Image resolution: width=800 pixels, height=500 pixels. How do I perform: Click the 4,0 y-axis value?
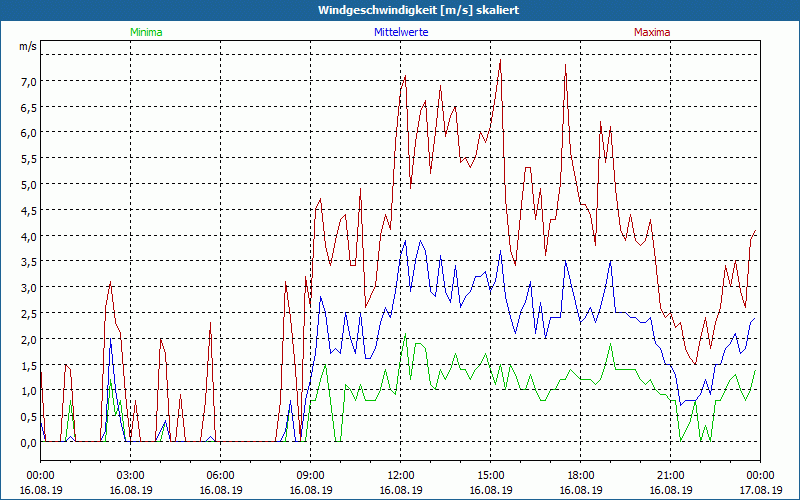coord(28,237)
